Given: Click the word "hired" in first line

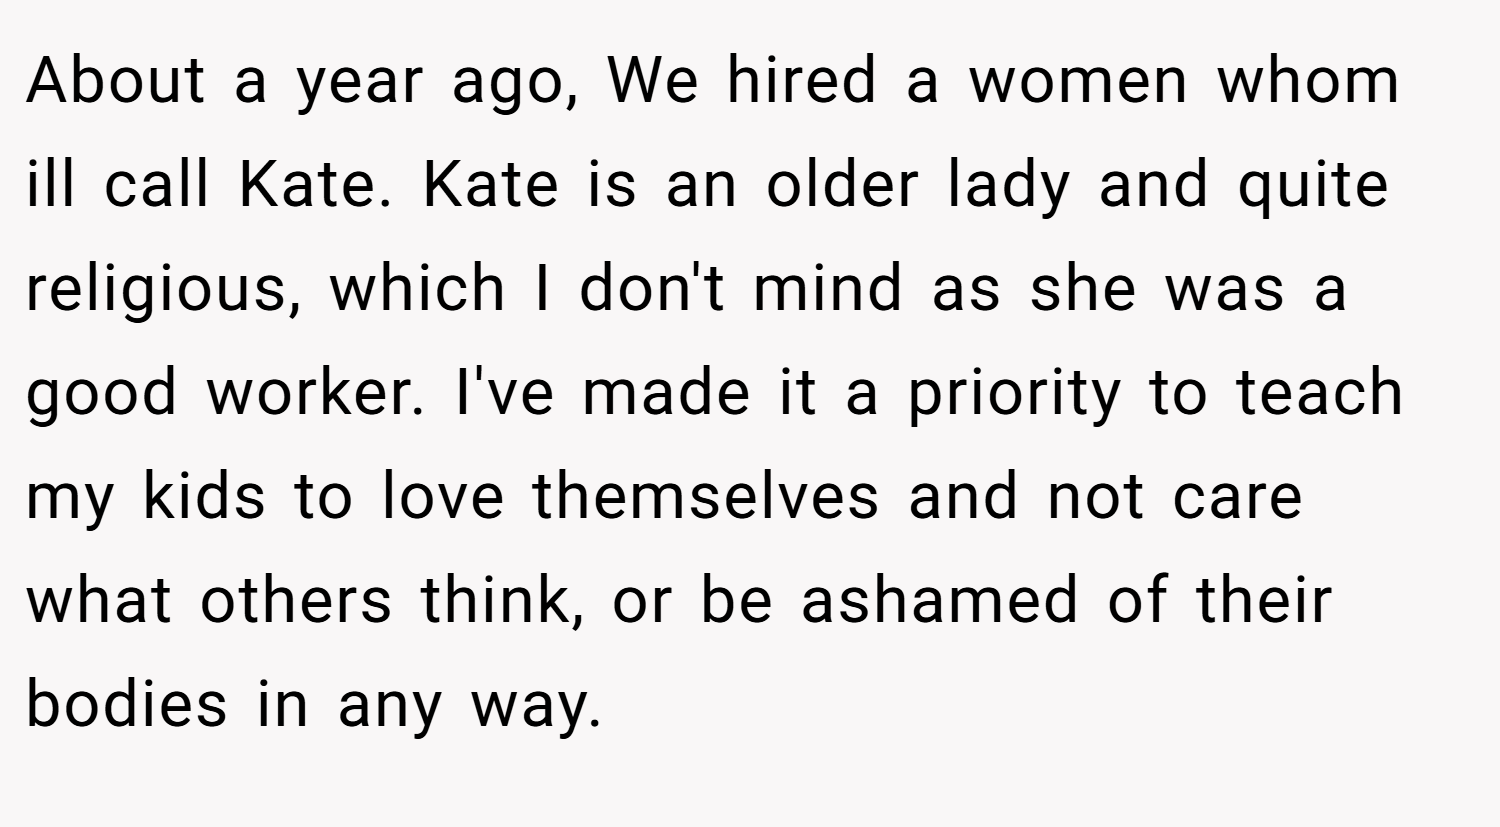Looking at the screenshot, I should click(x=801, y=79).
